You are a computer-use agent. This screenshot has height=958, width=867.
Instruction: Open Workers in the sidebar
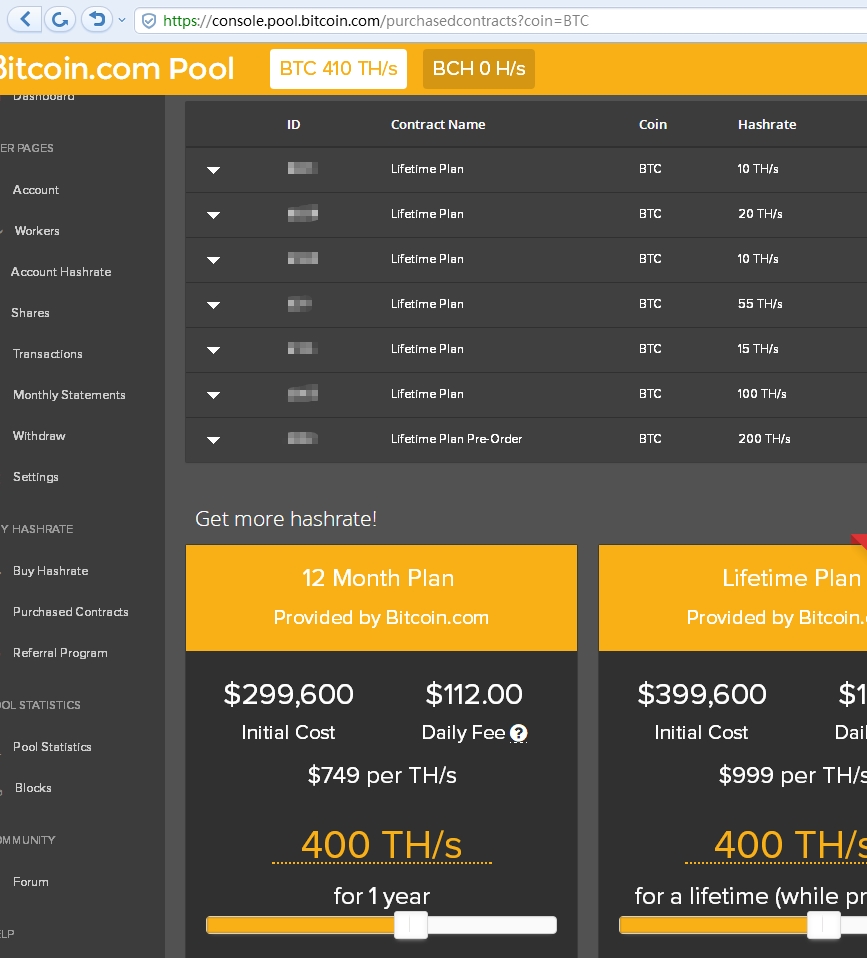(x=37, y=231)
